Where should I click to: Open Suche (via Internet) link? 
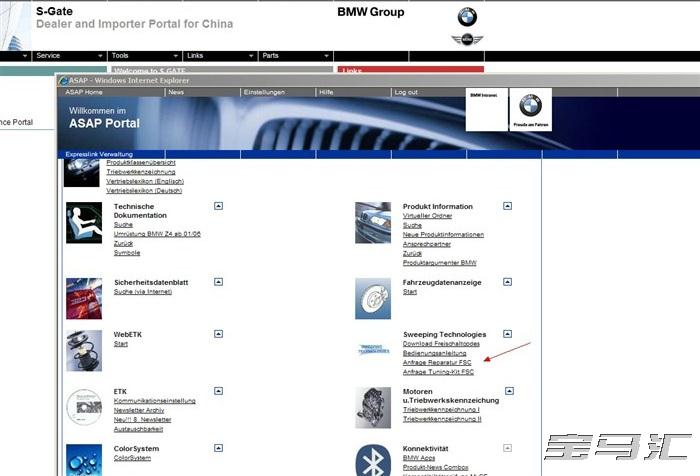(143, 292)
